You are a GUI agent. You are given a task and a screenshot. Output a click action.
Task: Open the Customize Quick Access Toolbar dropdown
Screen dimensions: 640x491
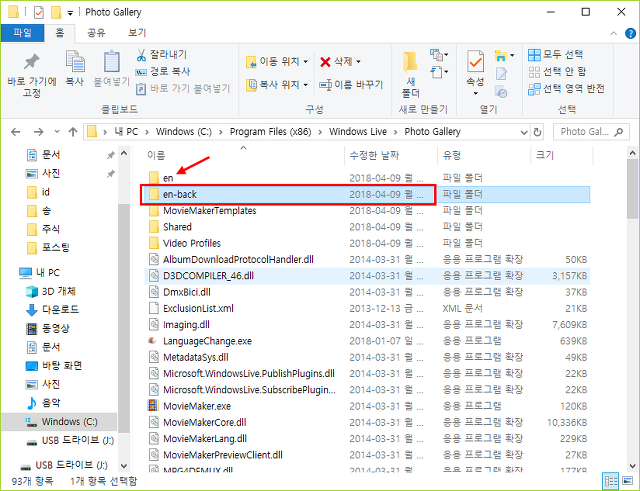click(70, 13)
